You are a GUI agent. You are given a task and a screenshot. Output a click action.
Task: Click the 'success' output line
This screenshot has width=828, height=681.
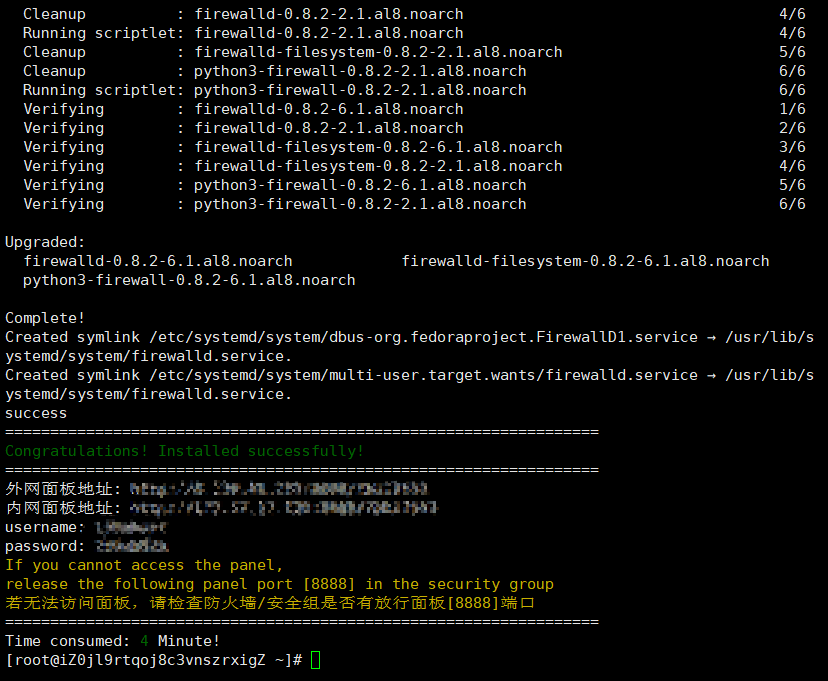36,413
